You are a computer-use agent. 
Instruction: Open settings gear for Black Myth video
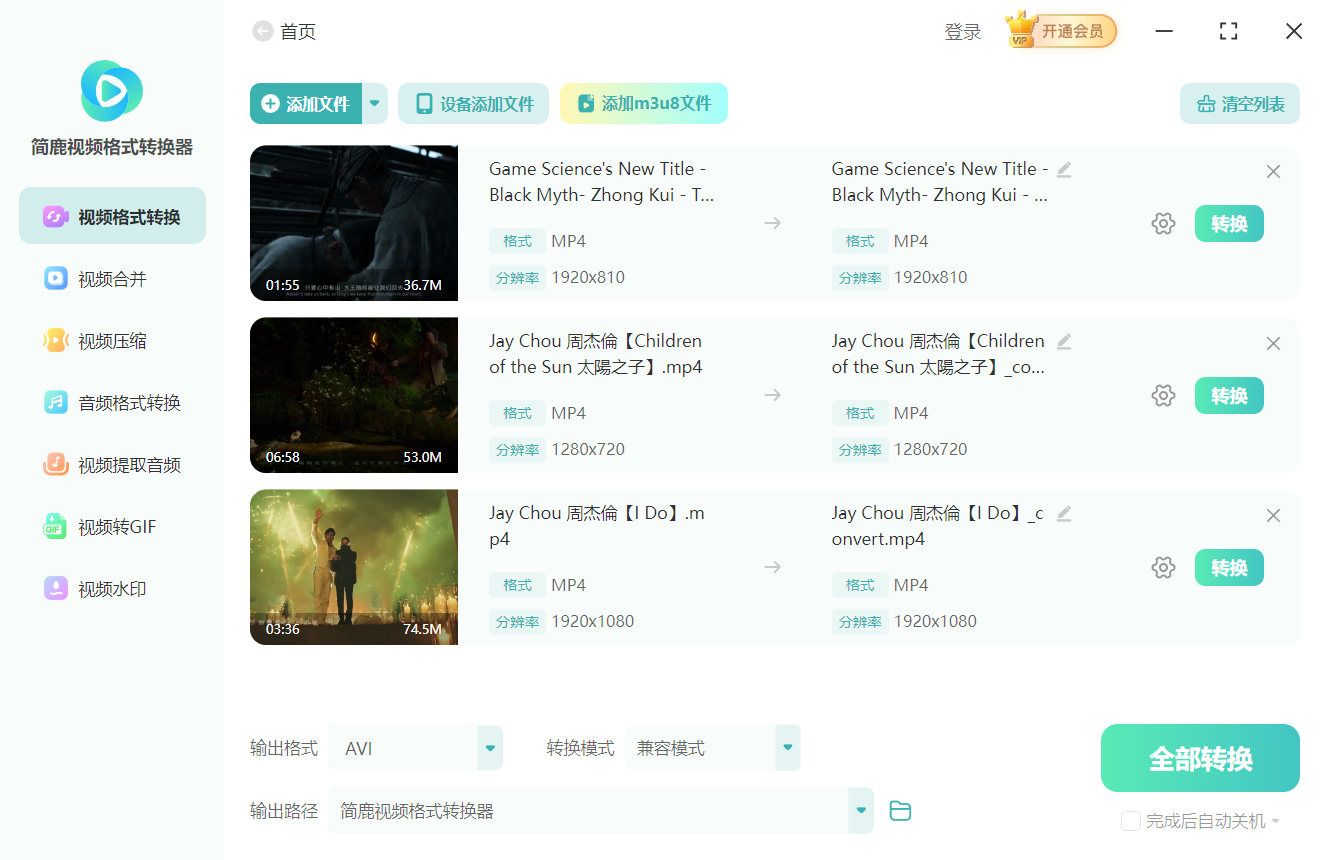coord(1163,224)
